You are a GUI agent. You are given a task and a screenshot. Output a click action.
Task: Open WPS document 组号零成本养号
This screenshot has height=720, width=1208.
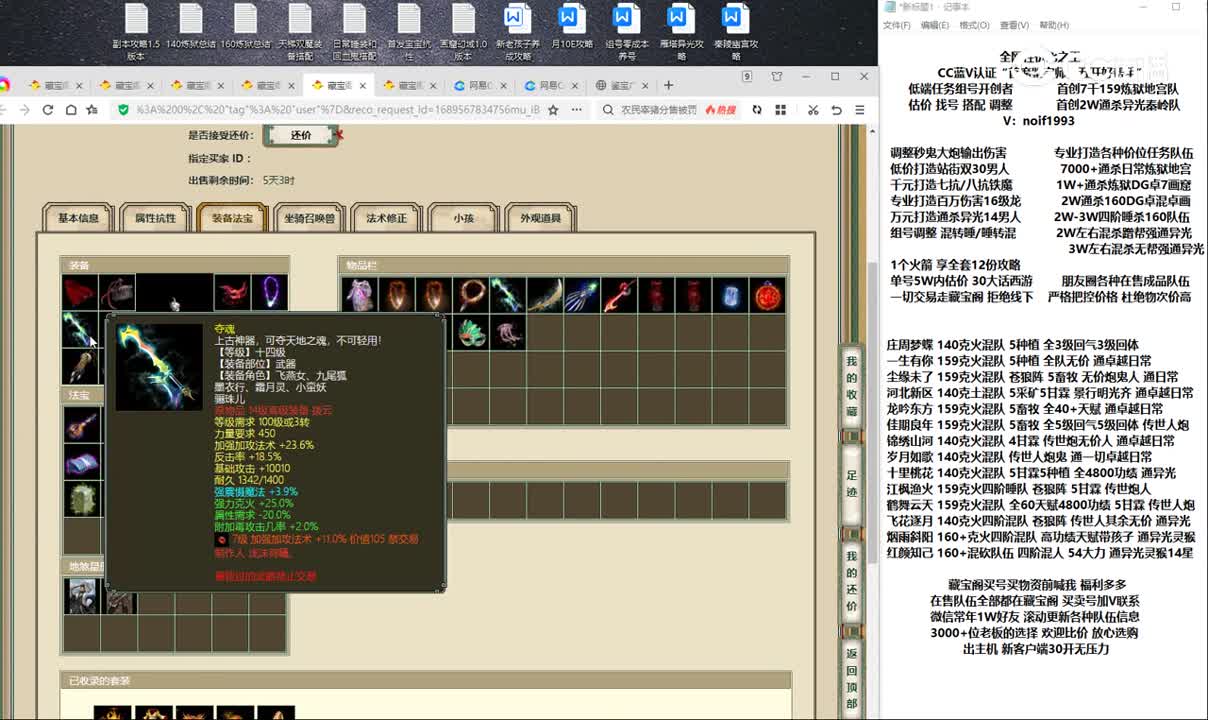coord(626,31)
